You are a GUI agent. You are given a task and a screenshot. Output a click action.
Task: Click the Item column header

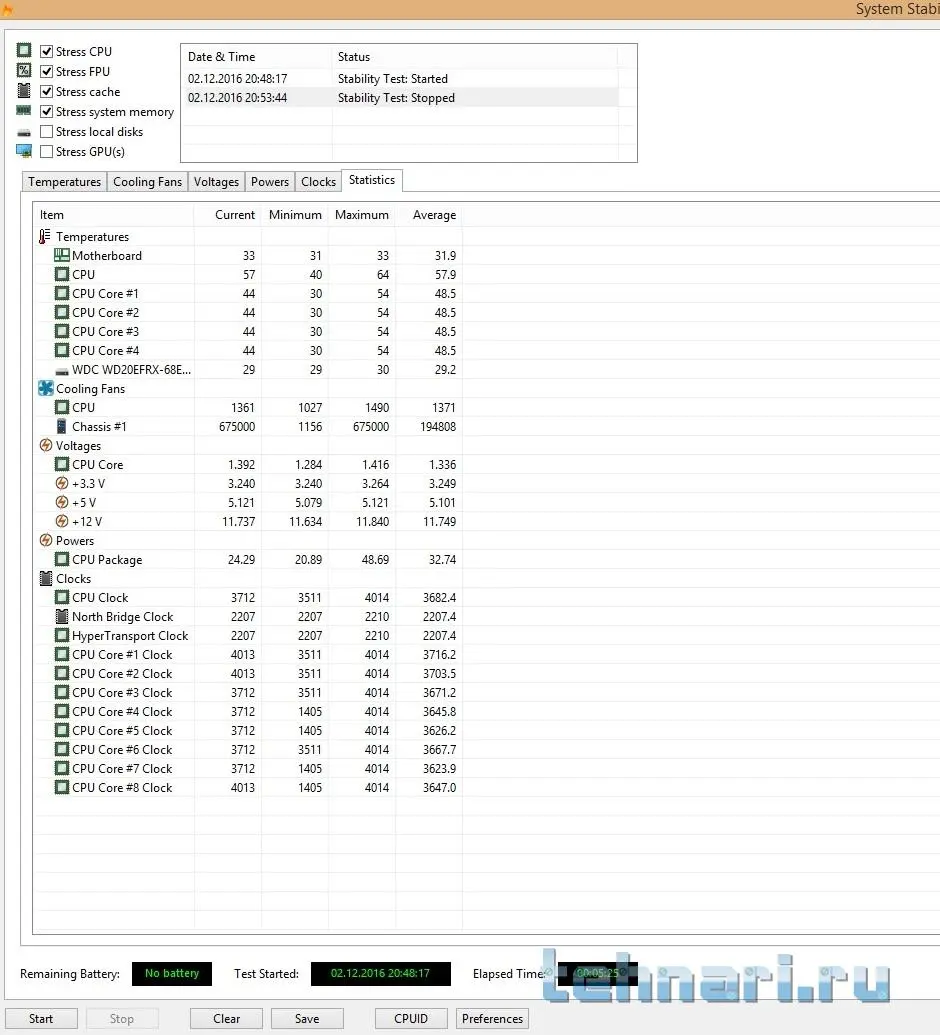coord(114,215)
